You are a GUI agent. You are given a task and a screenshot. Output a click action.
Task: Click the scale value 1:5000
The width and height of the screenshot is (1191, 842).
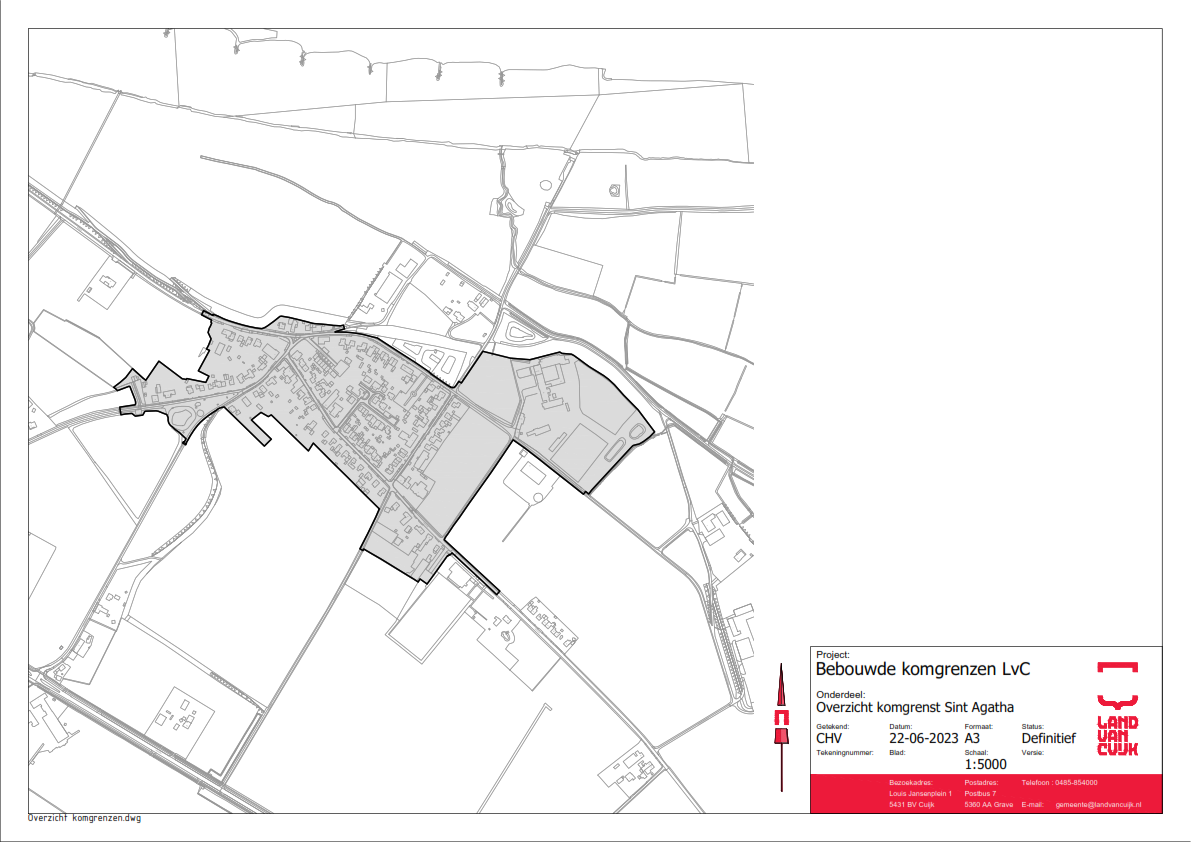coord(986,765)
